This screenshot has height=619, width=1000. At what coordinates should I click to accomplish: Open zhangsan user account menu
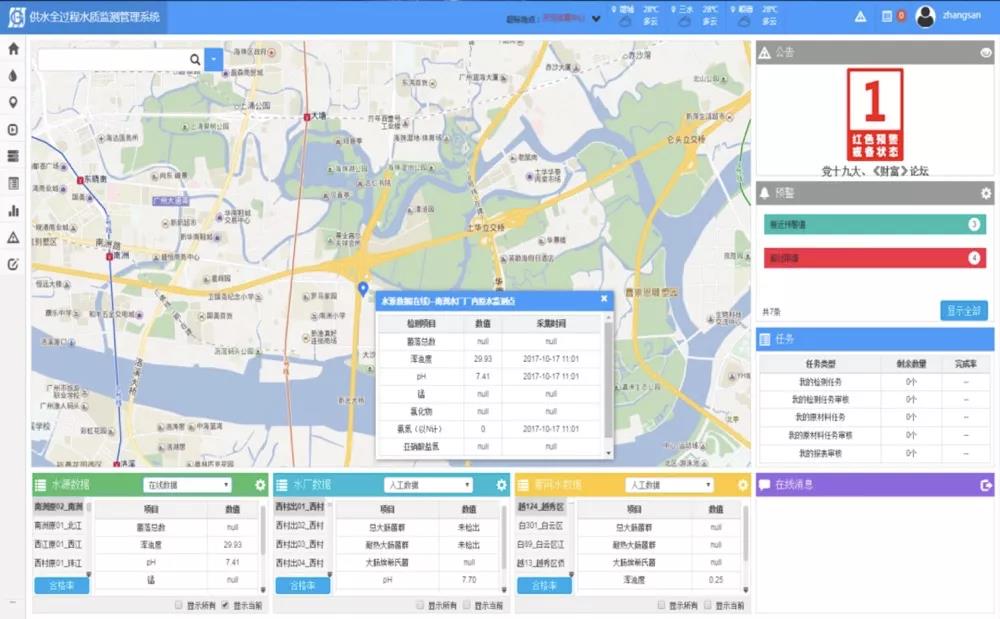pos(943,16)
